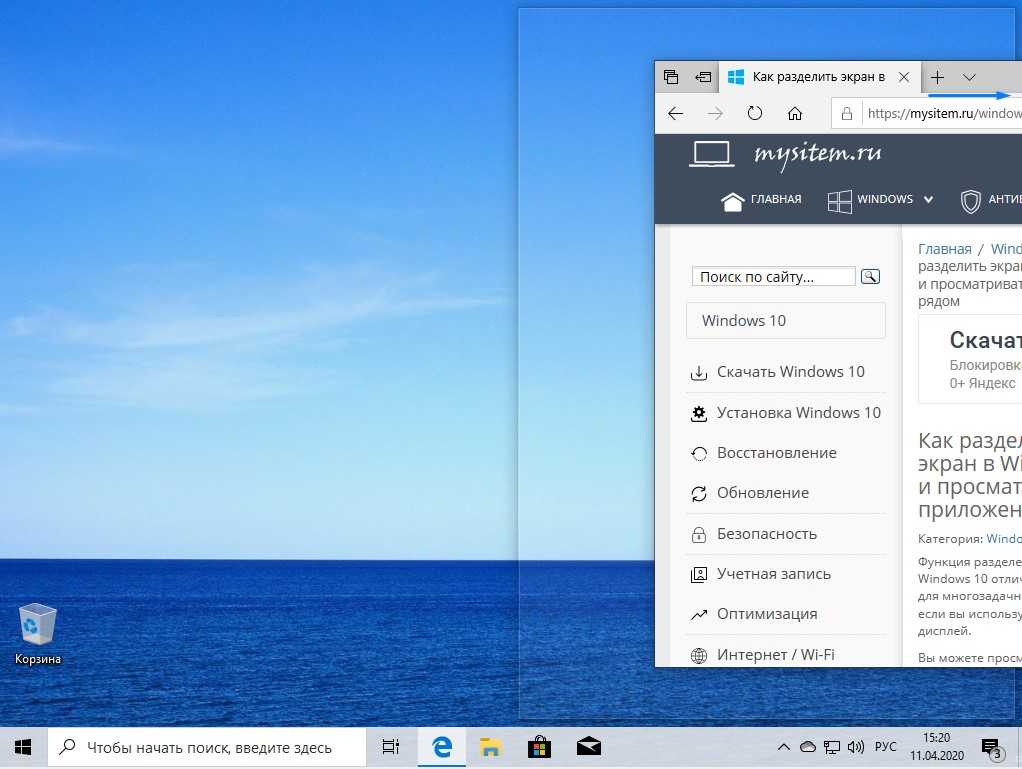This screenshot has height=769, width=1022.
Task: Click the Поиск по сайту search field
Action: [773, 277]
